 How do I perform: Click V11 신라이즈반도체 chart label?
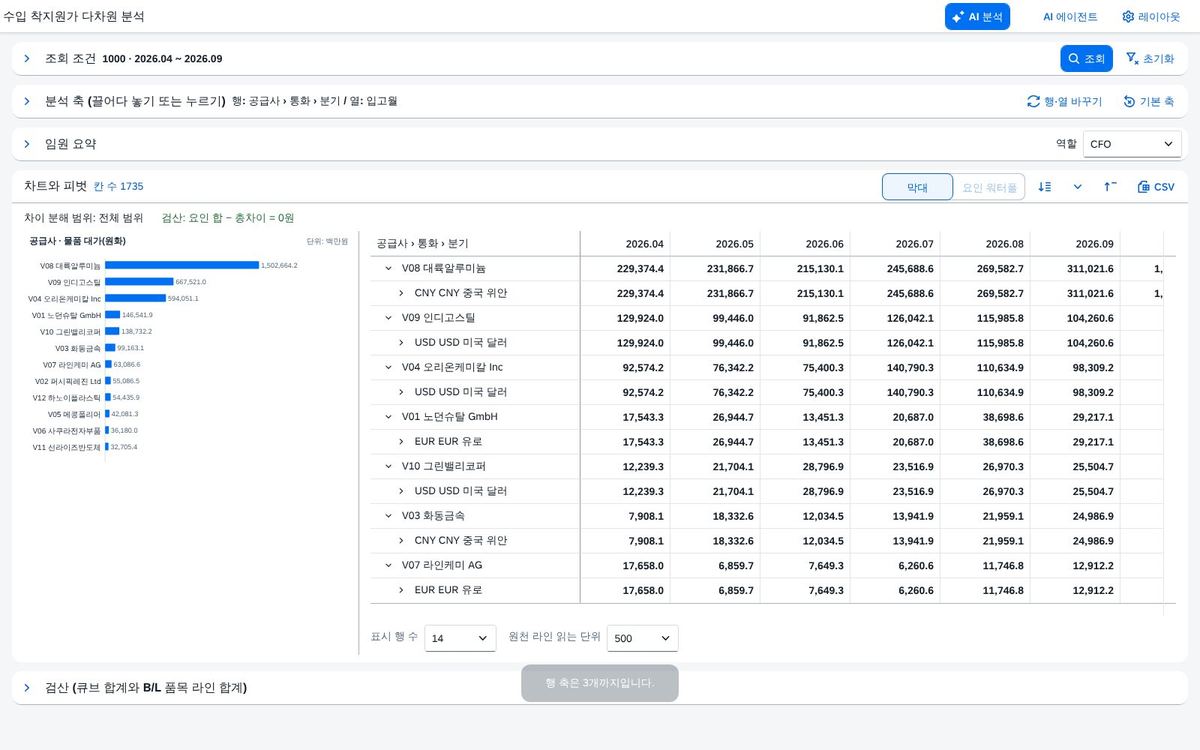tap(67, 447)
